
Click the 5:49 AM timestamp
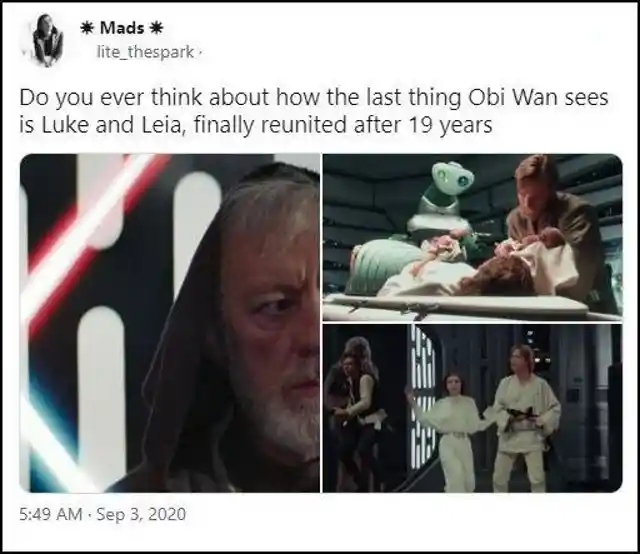[51, 514]
